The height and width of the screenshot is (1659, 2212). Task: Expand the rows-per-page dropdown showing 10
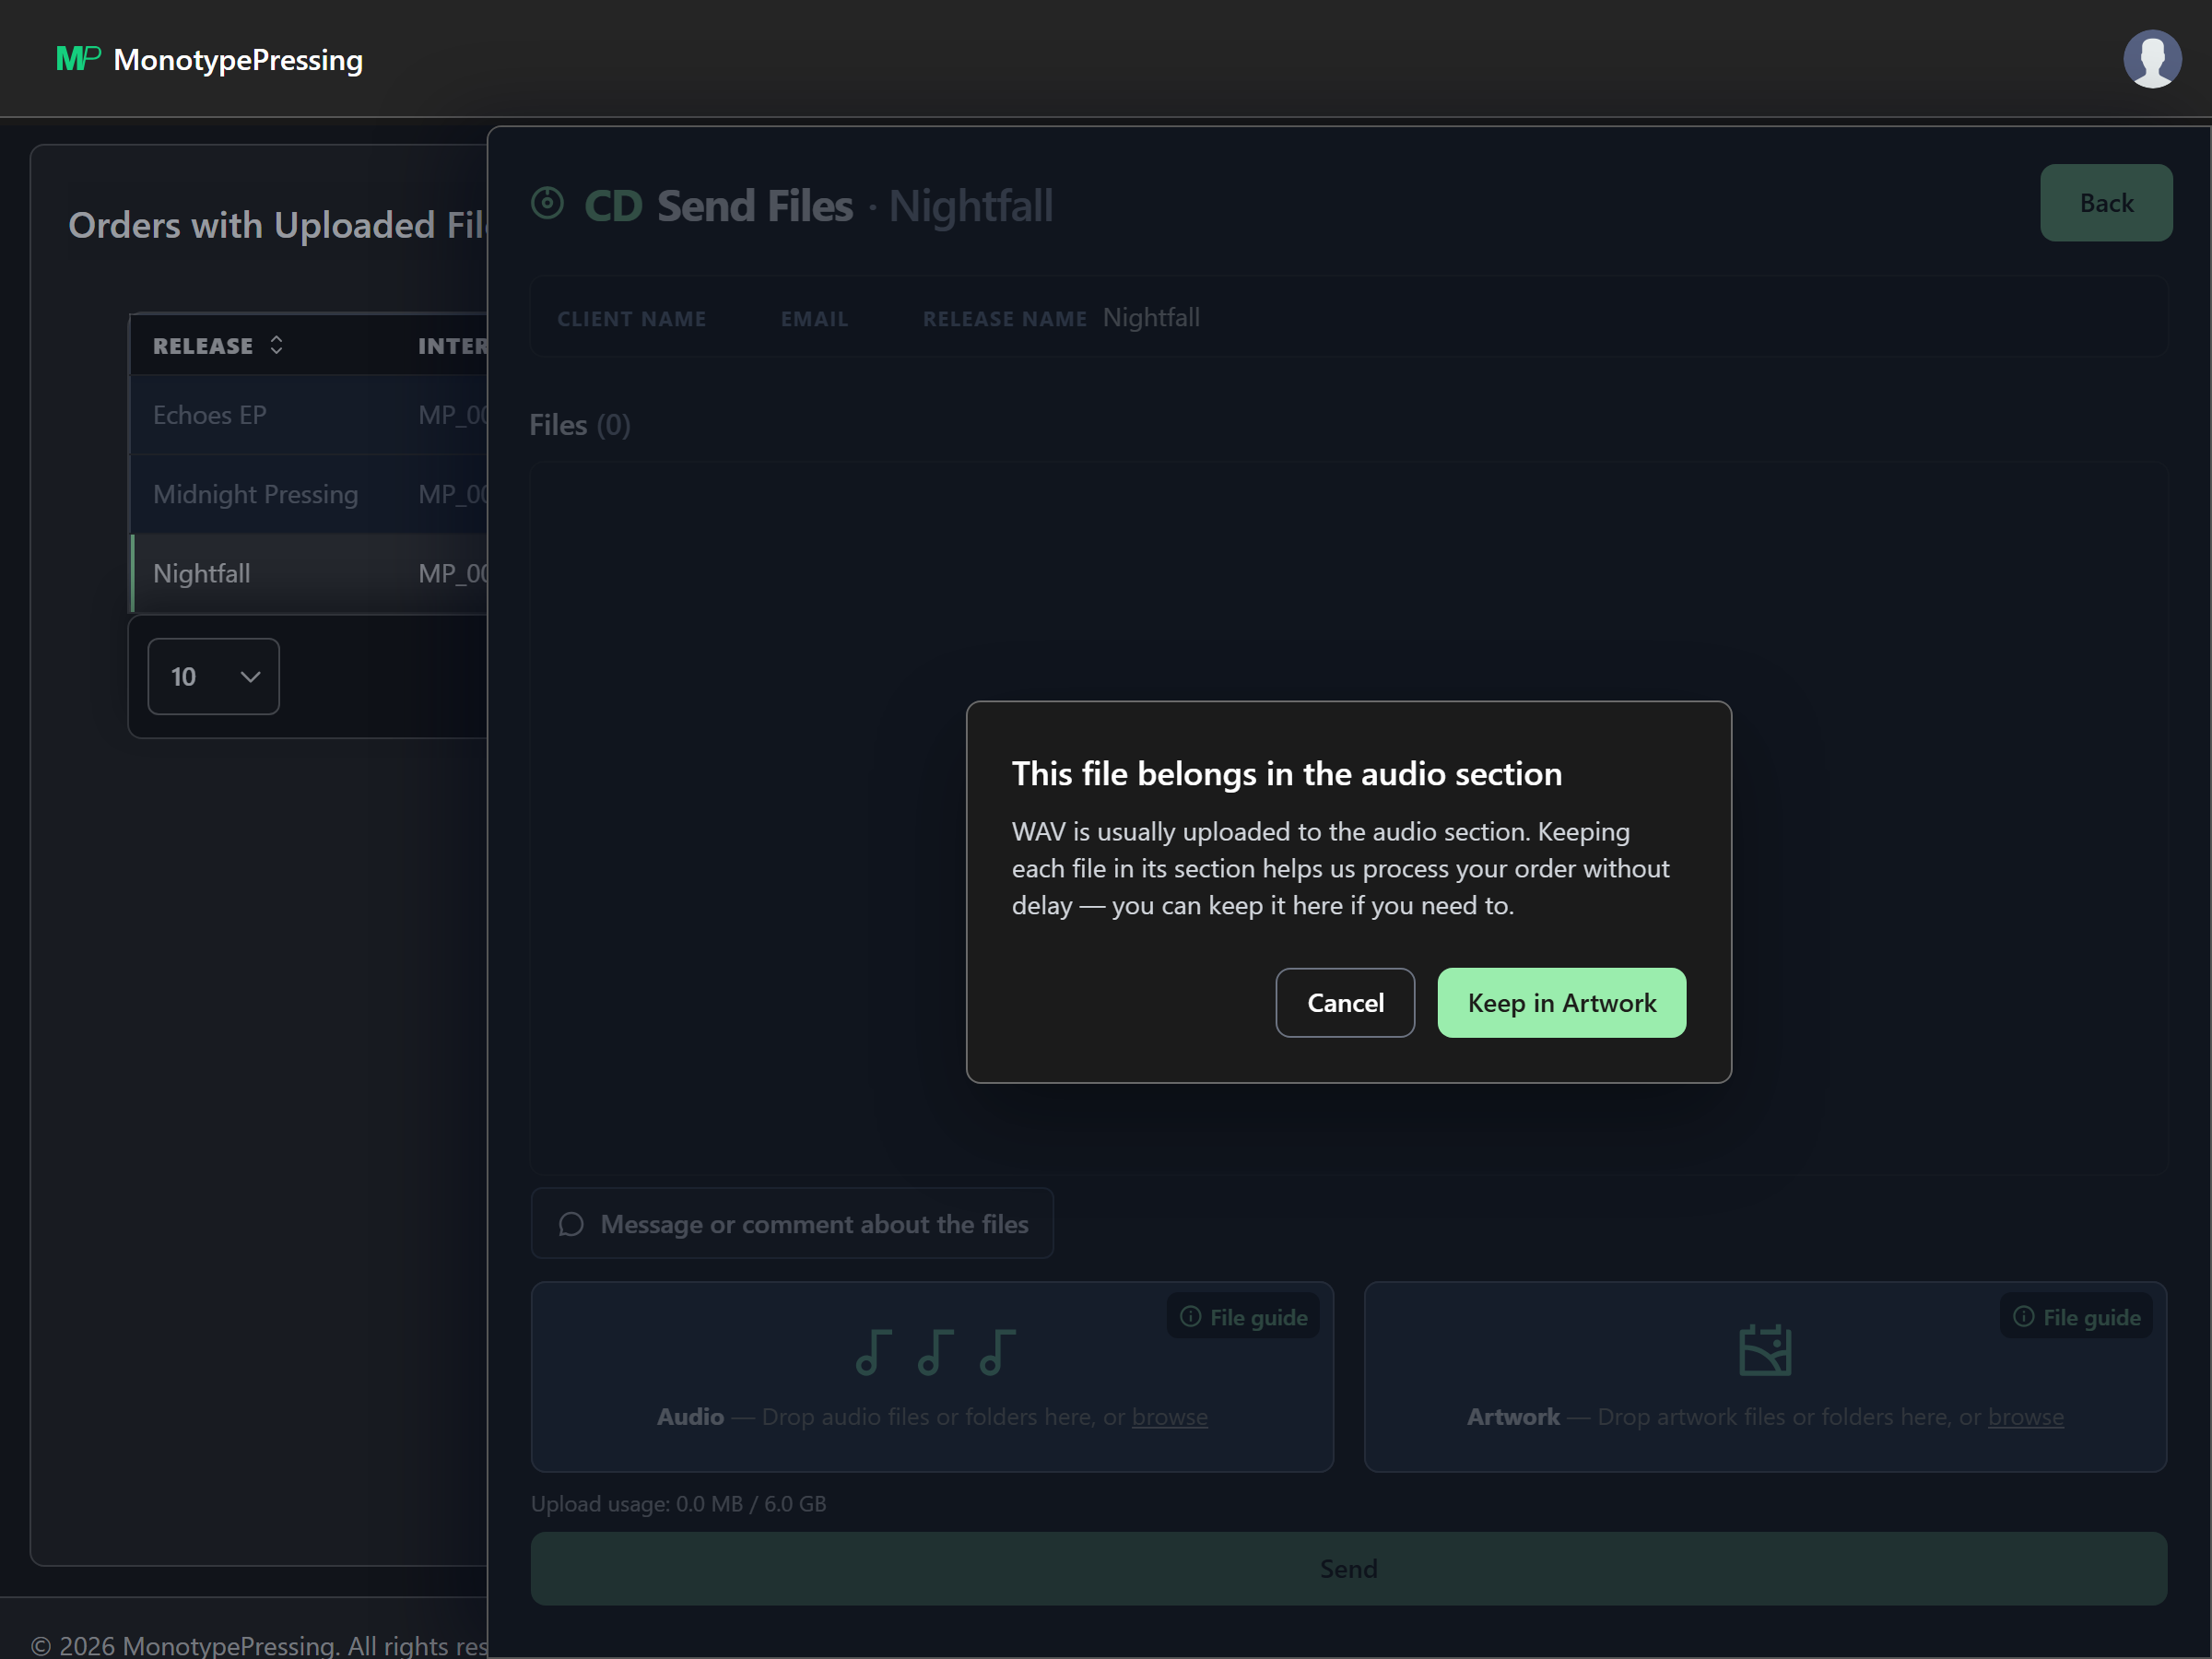click(214, 677)
